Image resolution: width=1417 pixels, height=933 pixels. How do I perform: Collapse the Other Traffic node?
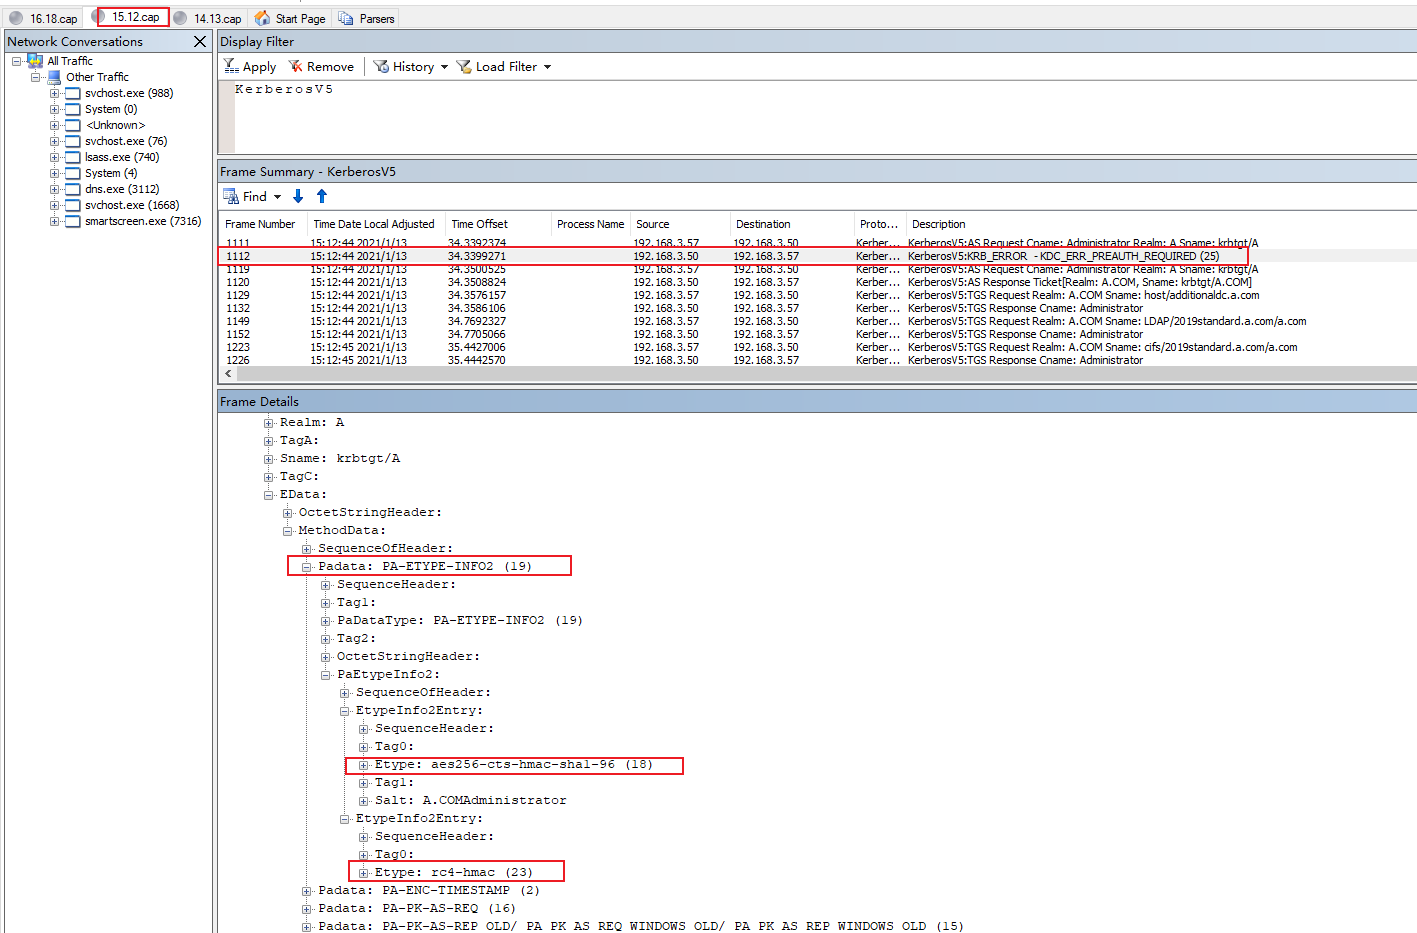[35, 77]
